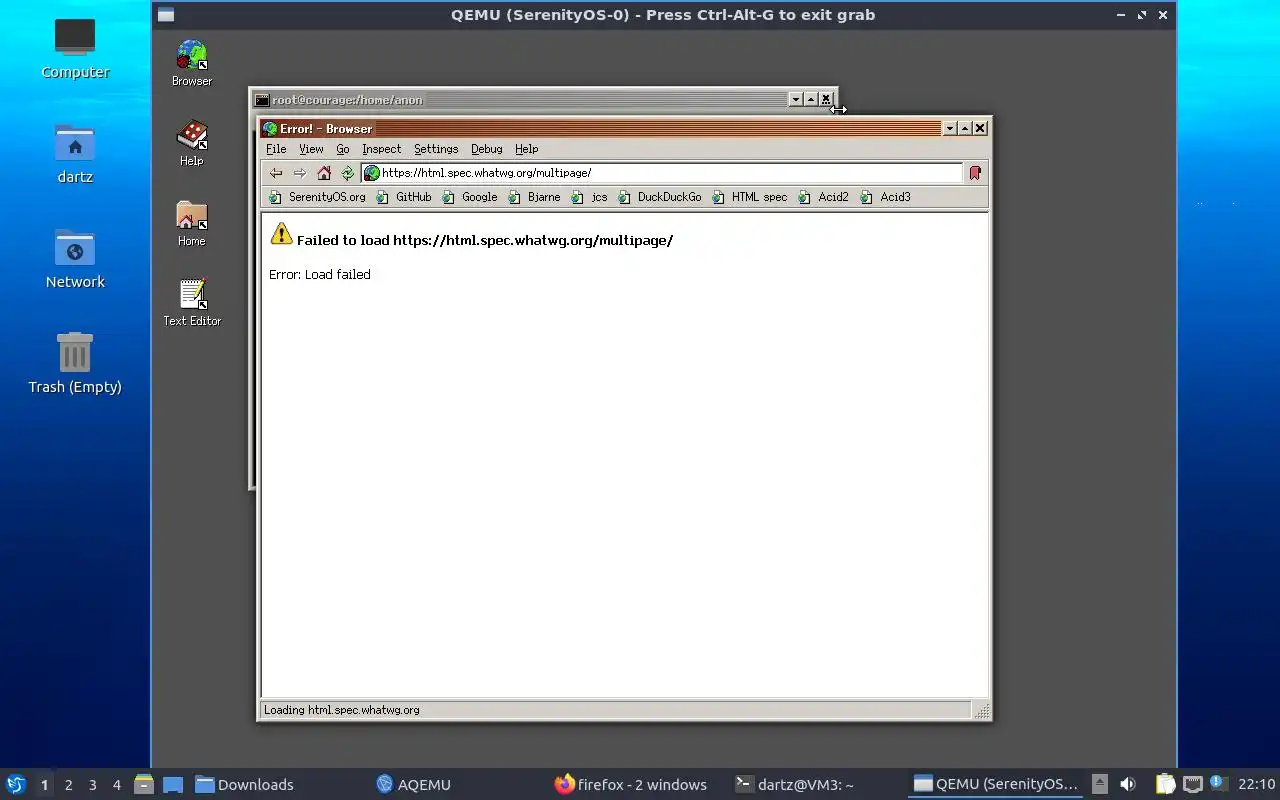Click the network connection tray icon

pos(1192,784)
